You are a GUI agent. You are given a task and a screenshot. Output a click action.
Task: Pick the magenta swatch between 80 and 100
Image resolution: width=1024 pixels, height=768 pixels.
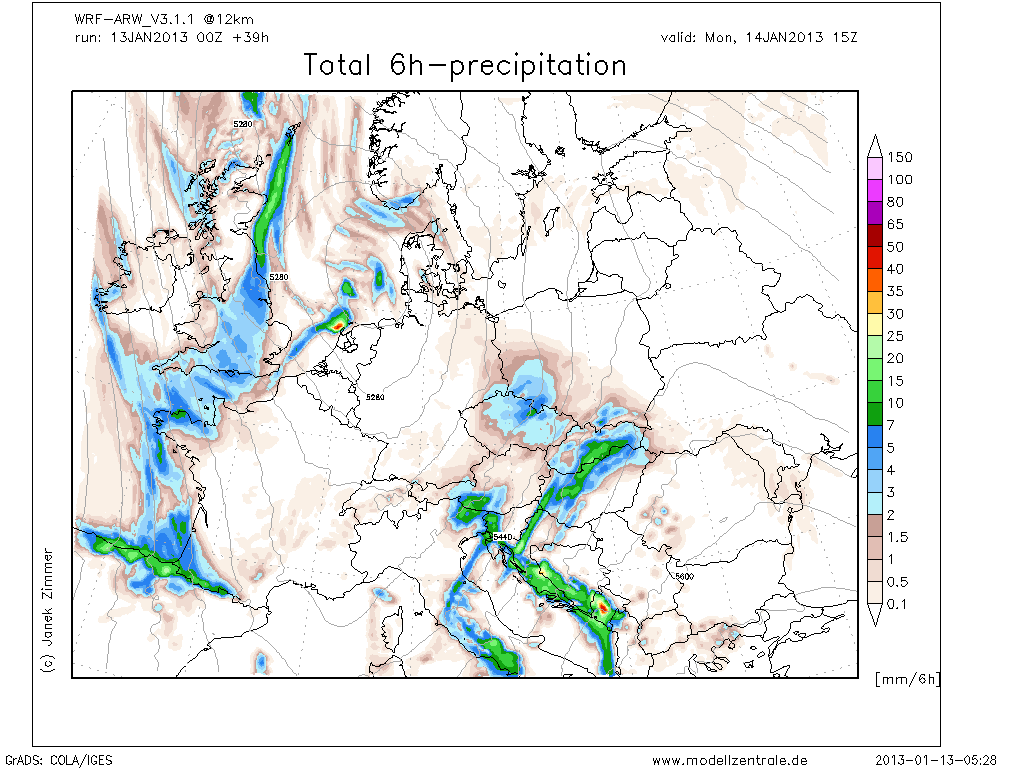pos(875,191)
